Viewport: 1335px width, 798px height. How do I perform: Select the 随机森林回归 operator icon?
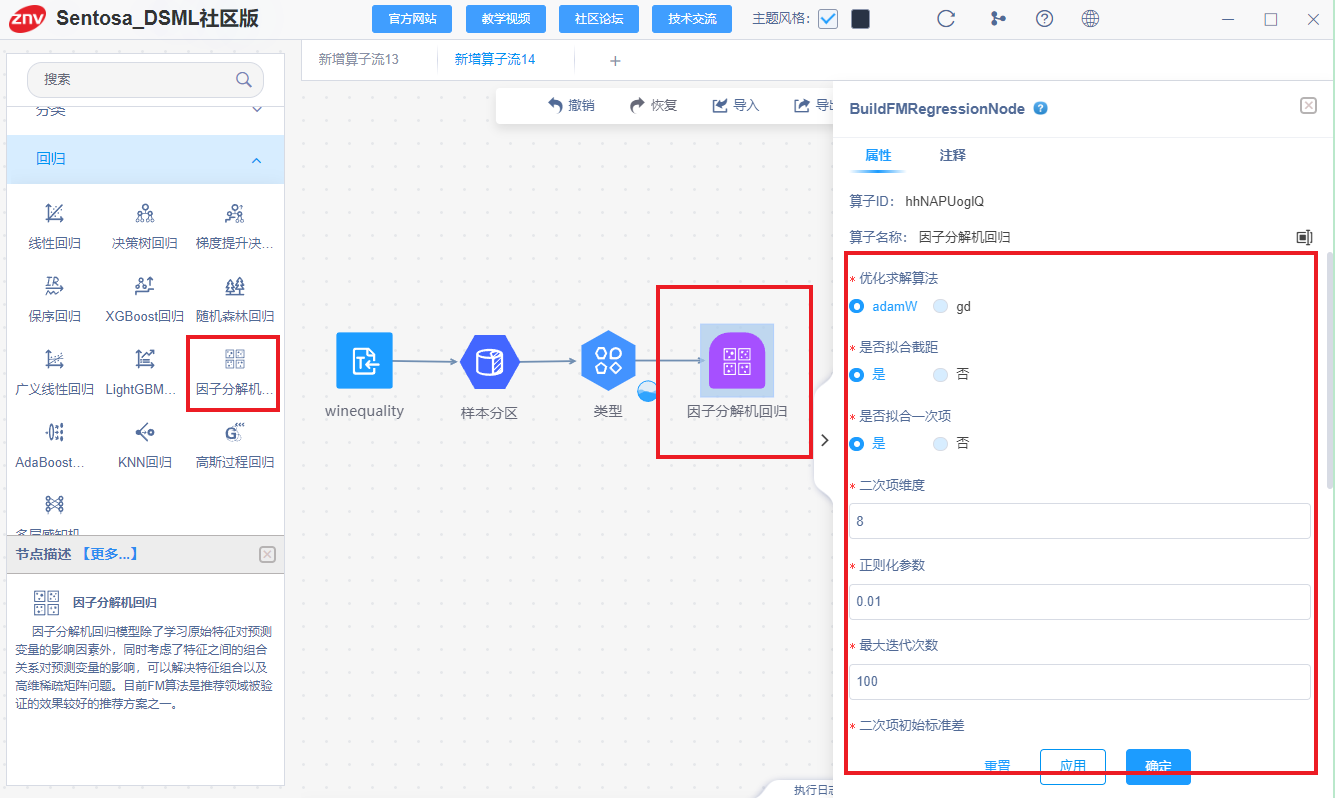[x=235, y=286]
